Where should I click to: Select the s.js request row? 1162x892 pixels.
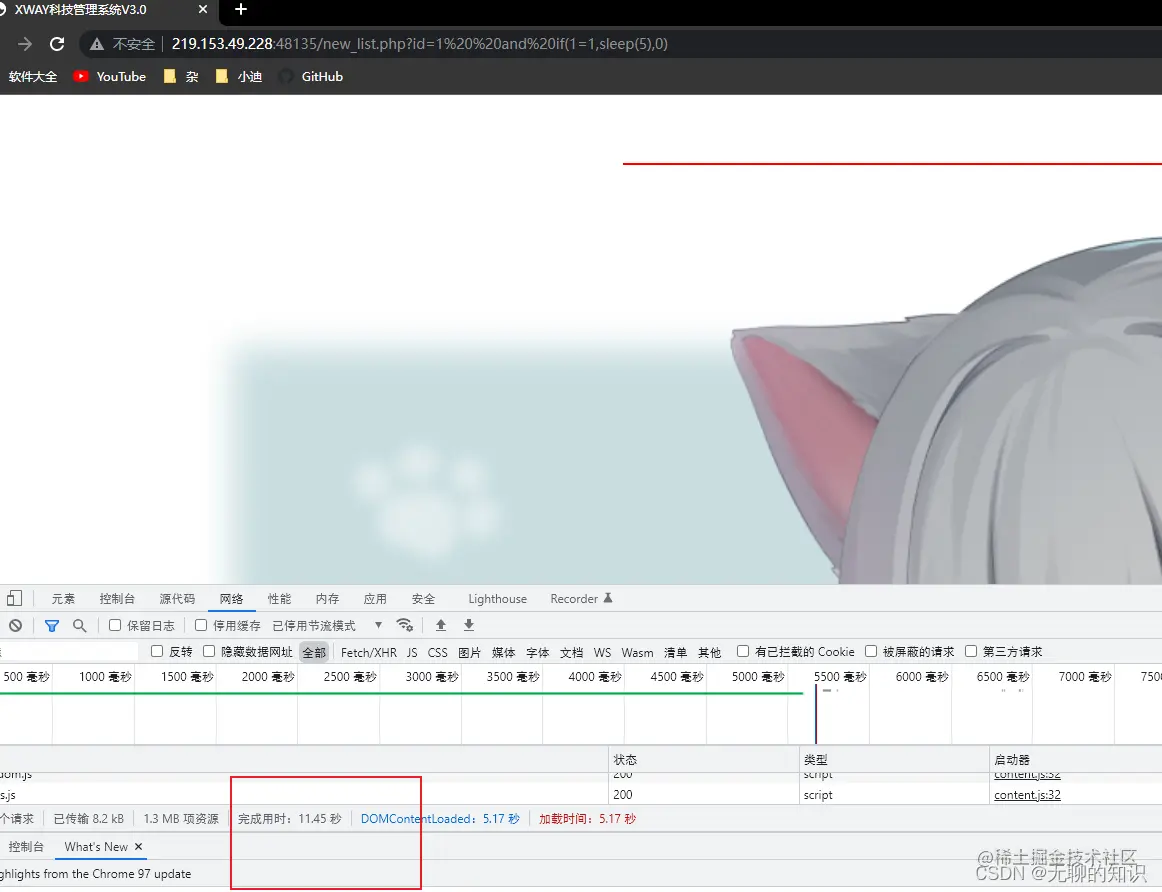[x=581, y=795]
